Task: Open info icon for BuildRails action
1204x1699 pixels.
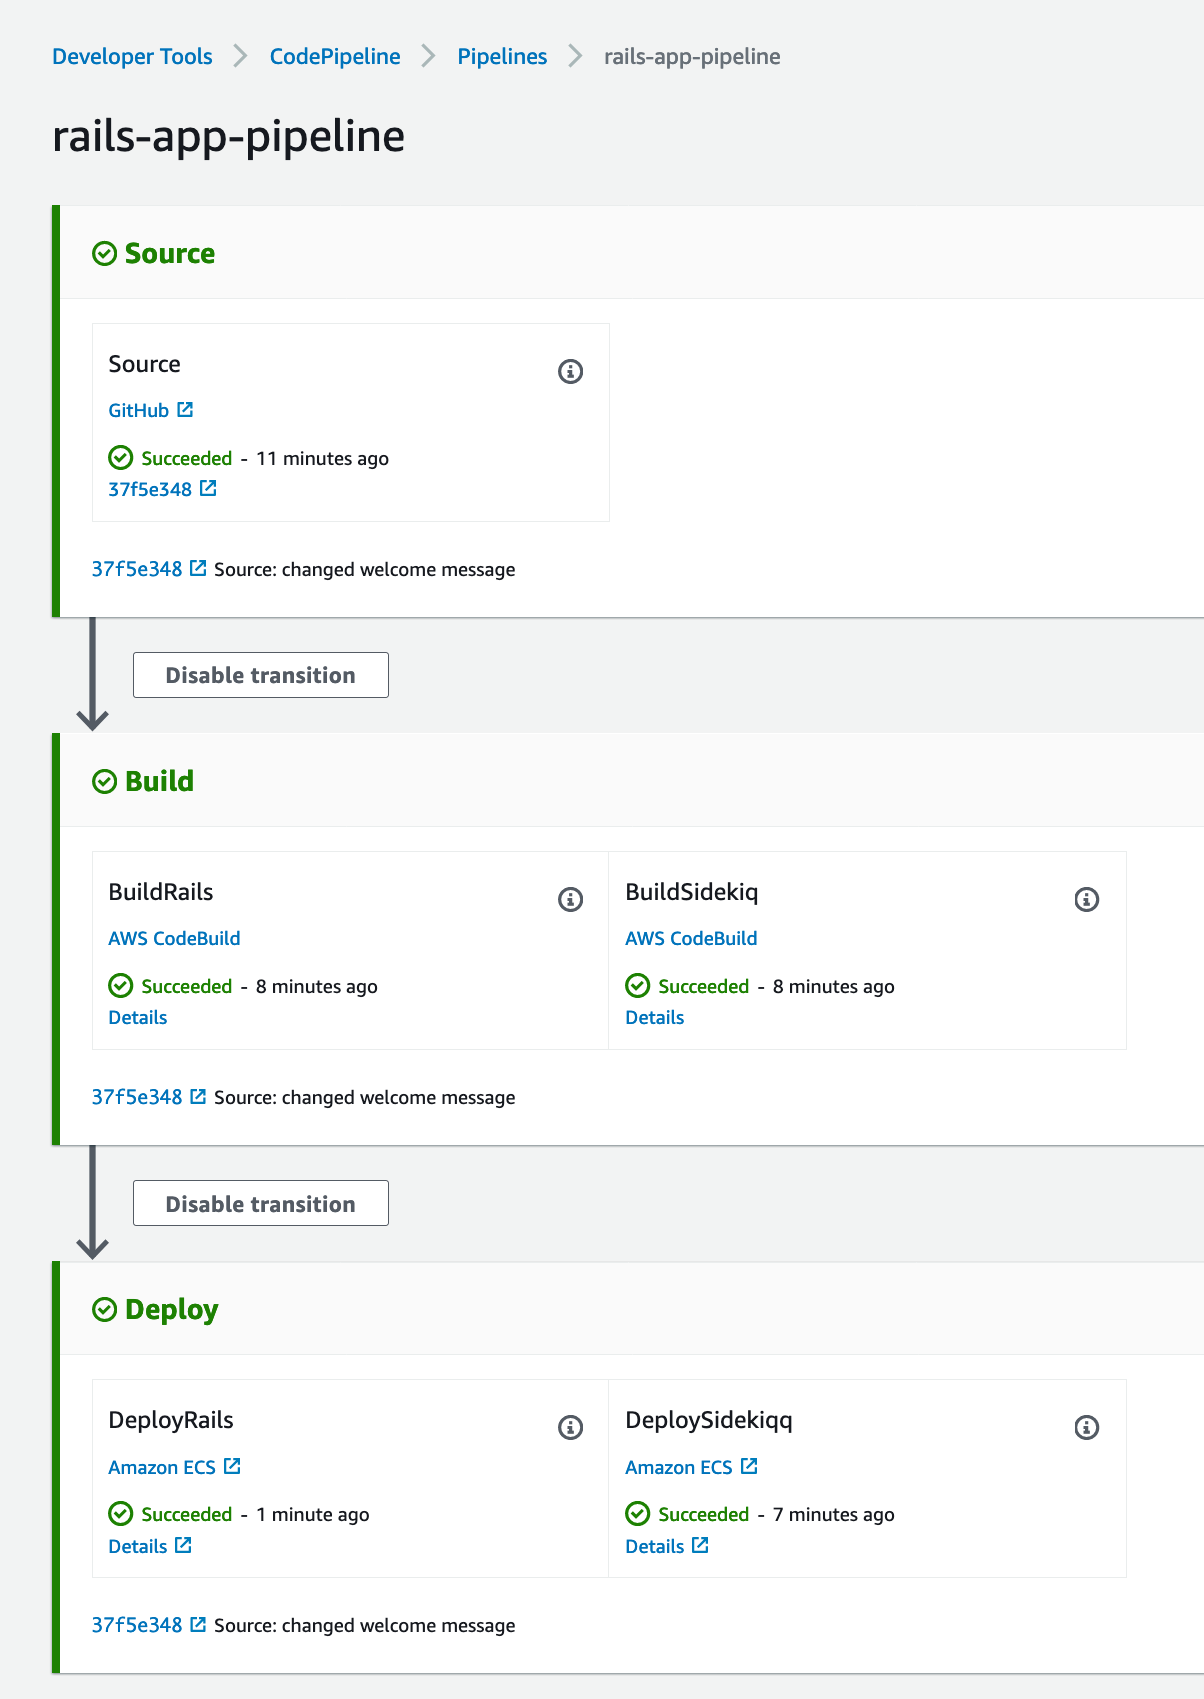Action: tap(570, 900)
